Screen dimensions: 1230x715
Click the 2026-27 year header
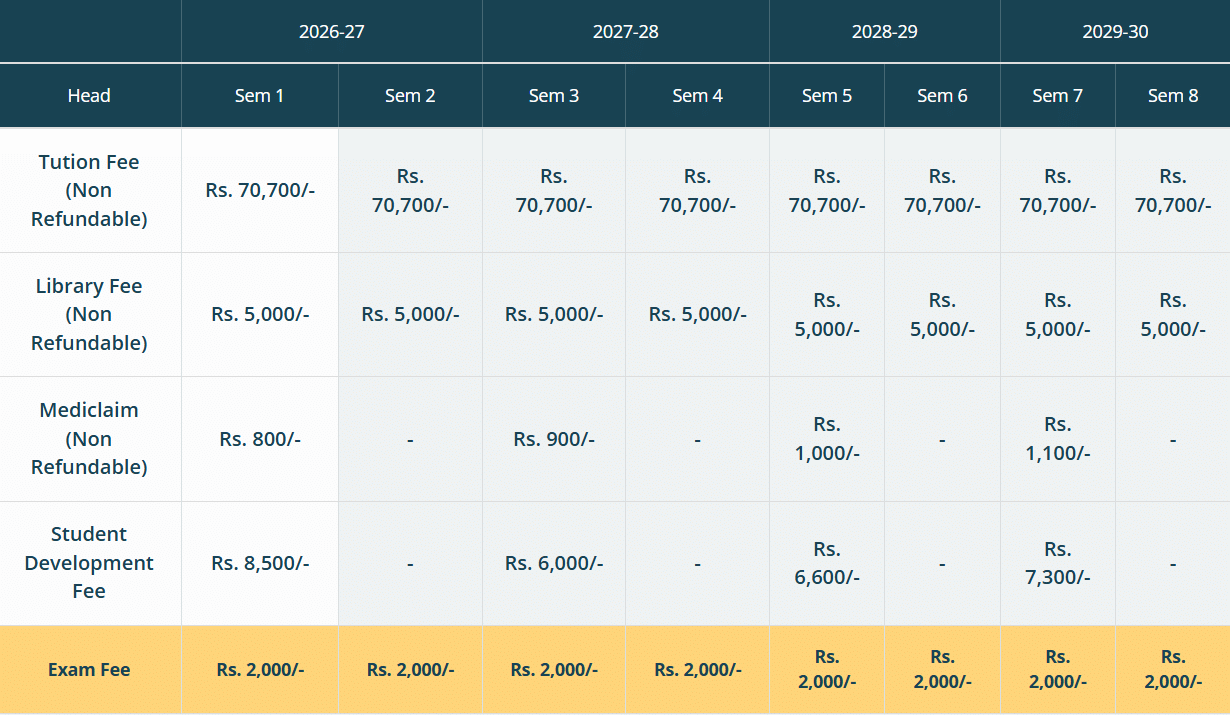[x=331, y=32]
